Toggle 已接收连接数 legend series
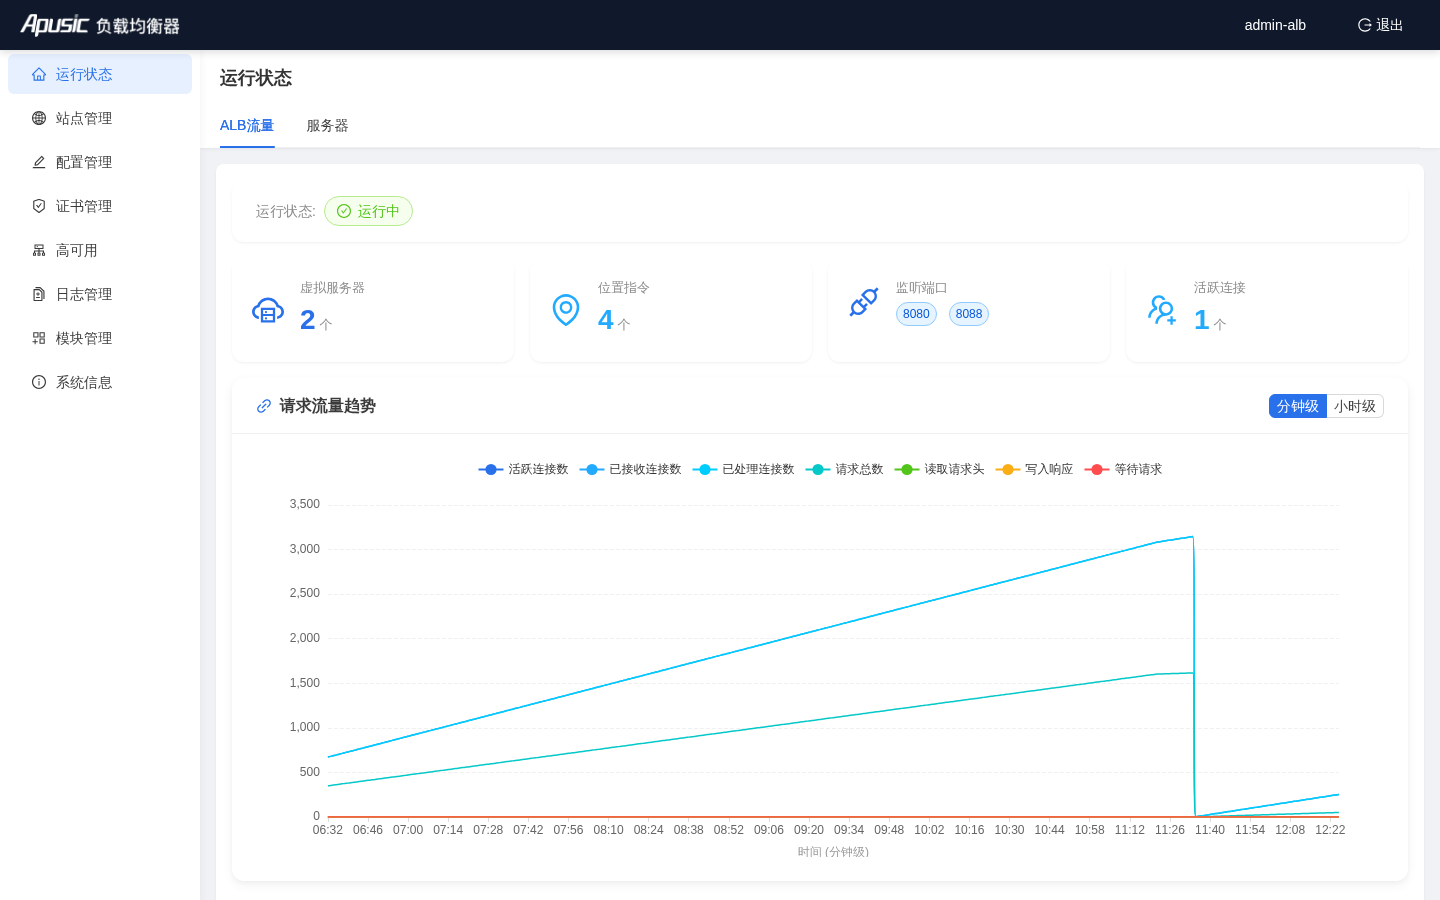 (x=630, y=469)
